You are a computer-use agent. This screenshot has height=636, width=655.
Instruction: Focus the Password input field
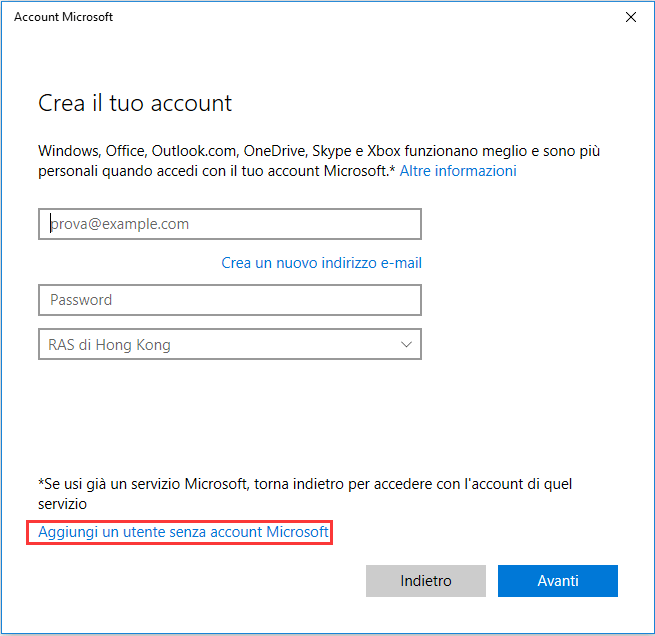tap(230, 300)
